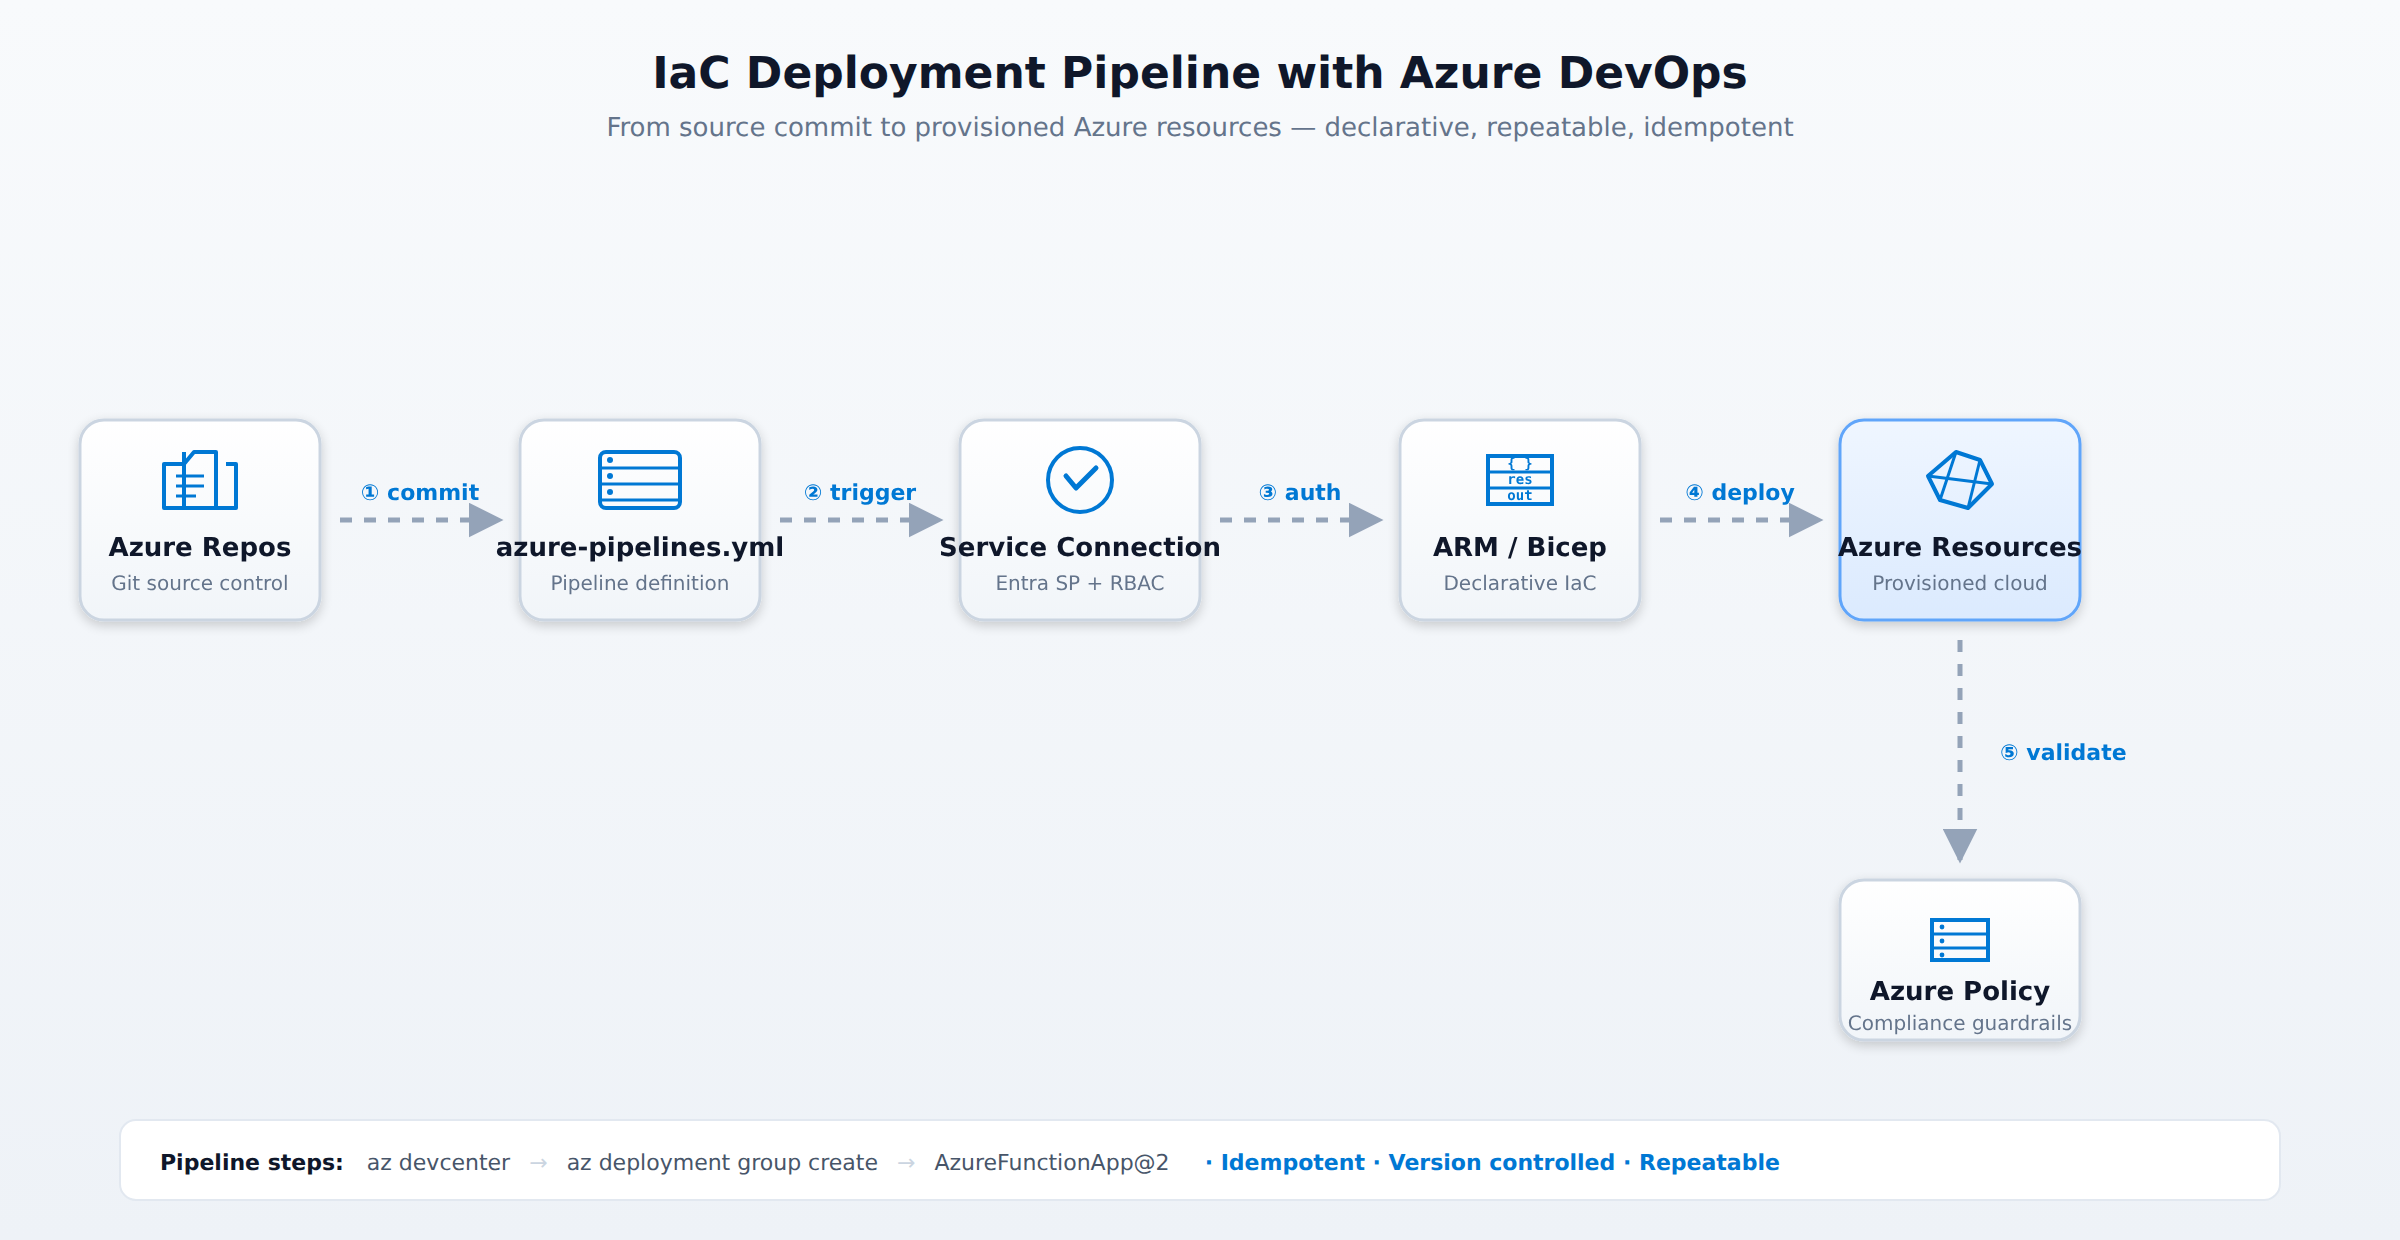Image resolution: width=2400 pixels, height=1240 pixels.
Task: Click the Service Connection checkmark icon
Action: pos(1080,480)
